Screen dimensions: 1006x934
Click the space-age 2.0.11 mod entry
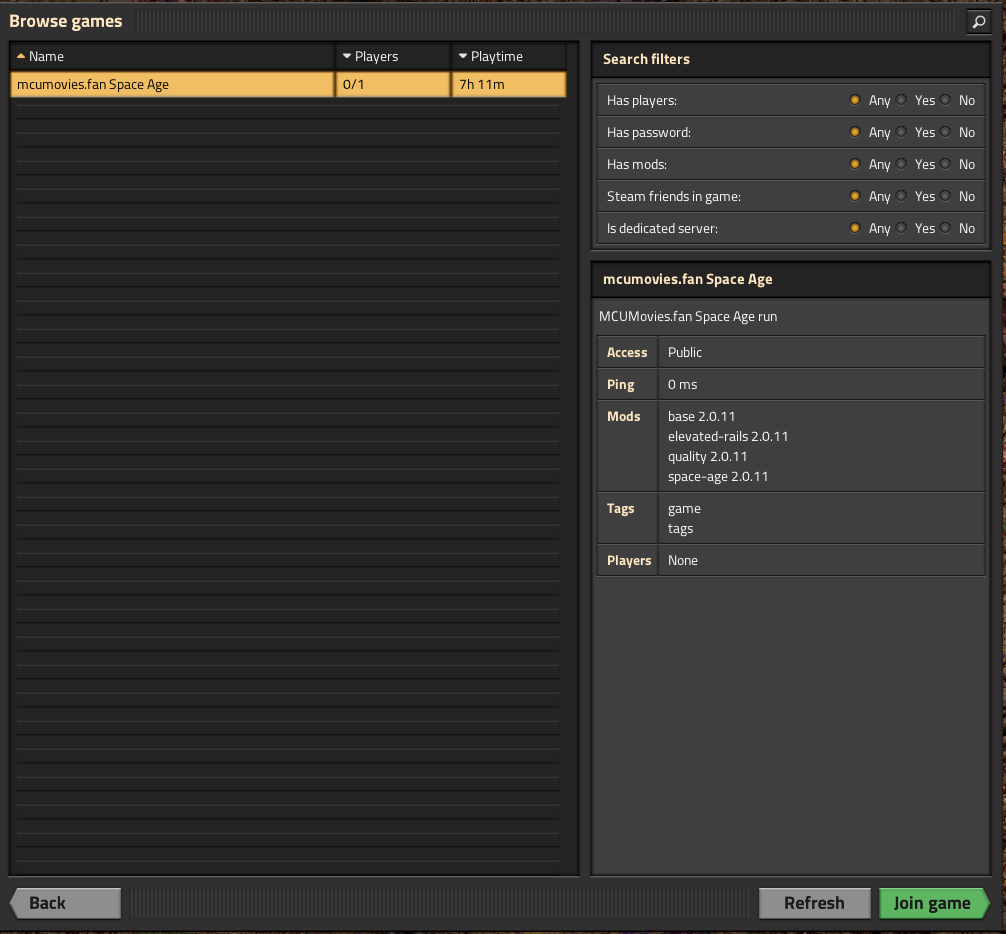click(x=717, y=477)
